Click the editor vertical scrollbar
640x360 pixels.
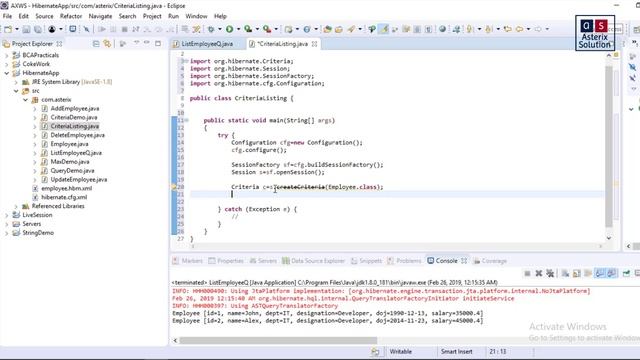(x=609, y=146)
